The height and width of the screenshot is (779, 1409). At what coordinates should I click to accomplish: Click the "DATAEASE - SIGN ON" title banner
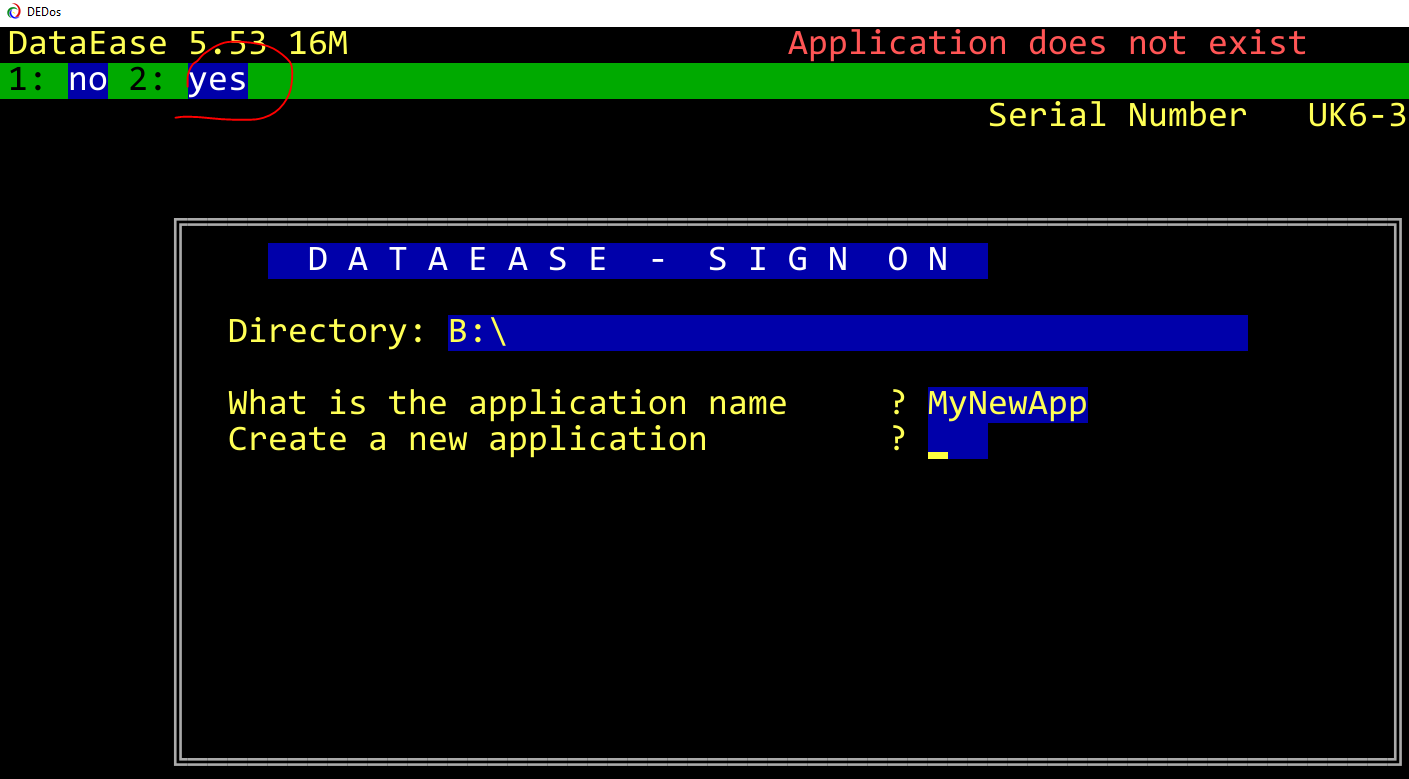[x=627, y=261]
